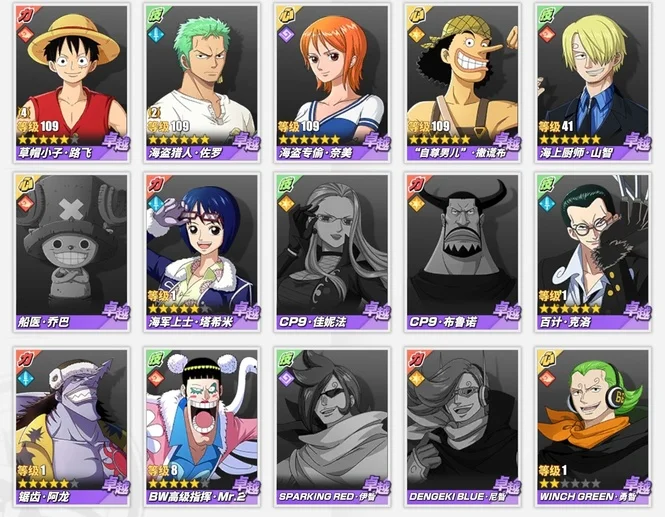Click the 技 type badge on Zoro's card
The width and height of the screenshot is (665, 517).
(x=156, y=16)
